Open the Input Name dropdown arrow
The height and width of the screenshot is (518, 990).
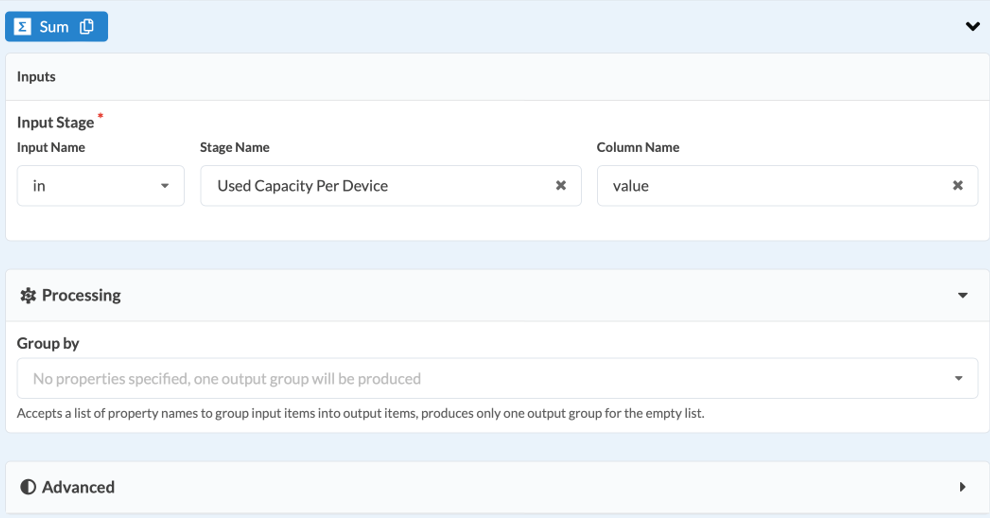[165, 186]
